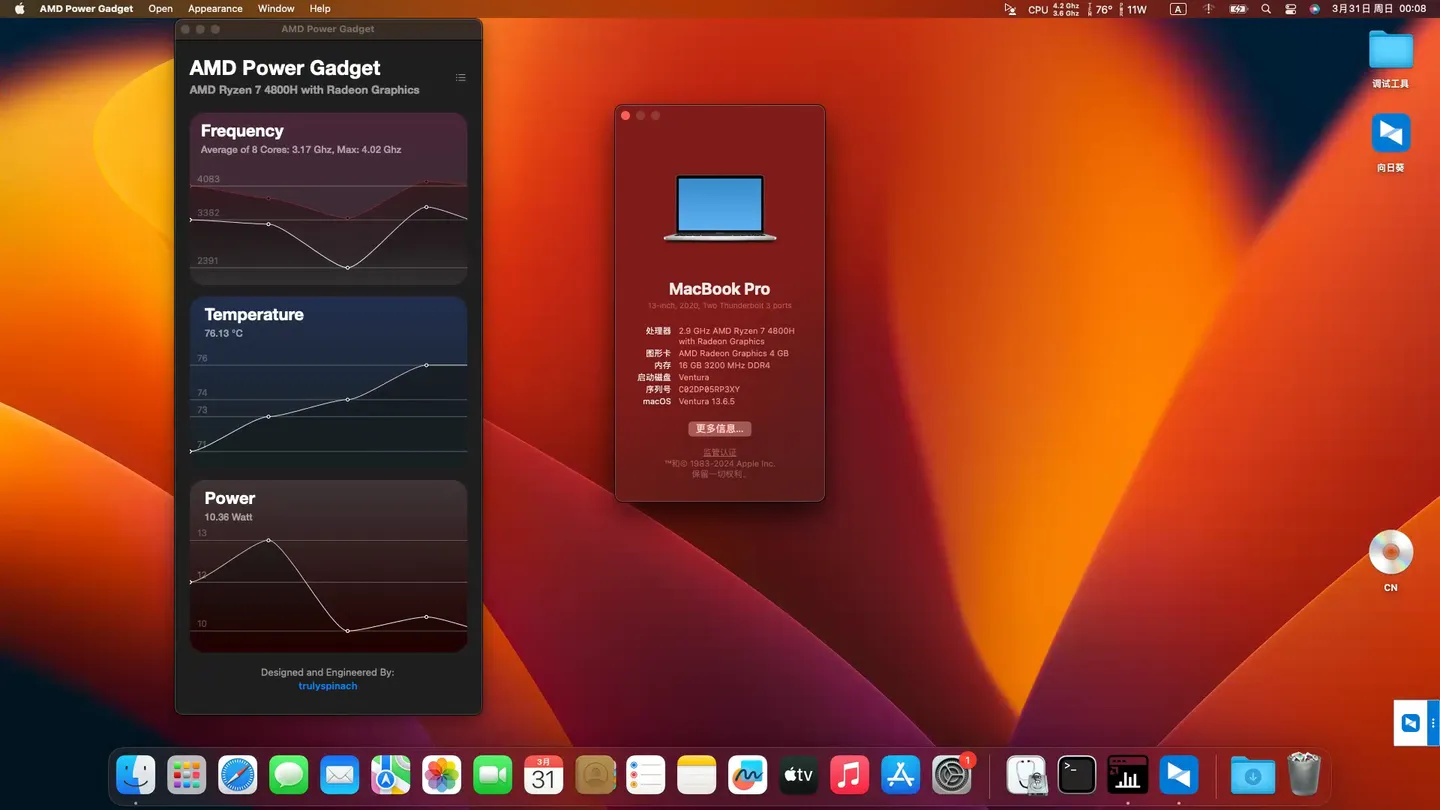
Task: Open the 向日葵 remote desktop dock icon
Action: tap(1178, 773)
